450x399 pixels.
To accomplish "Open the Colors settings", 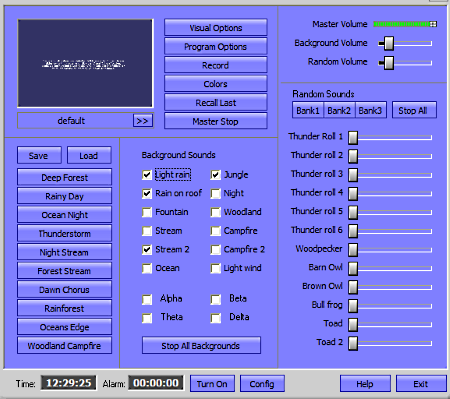I will click(x=216, y=84).
